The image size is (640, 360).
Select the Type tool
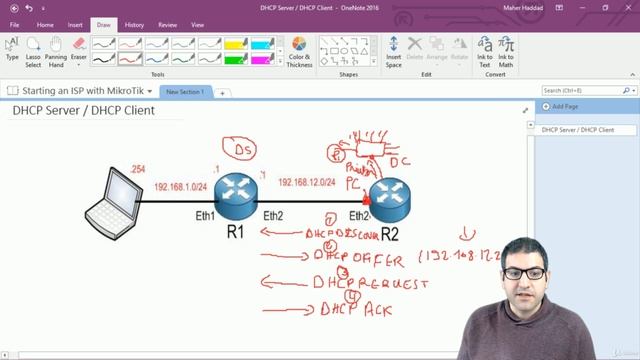click(x=12, y=49)
